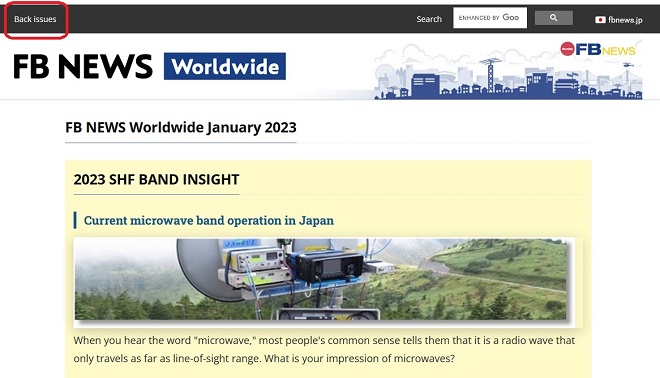Select the 2023 SHF BAND INSIGHT heading
Screen dimensions: 660x378
(x=156, y=179)
